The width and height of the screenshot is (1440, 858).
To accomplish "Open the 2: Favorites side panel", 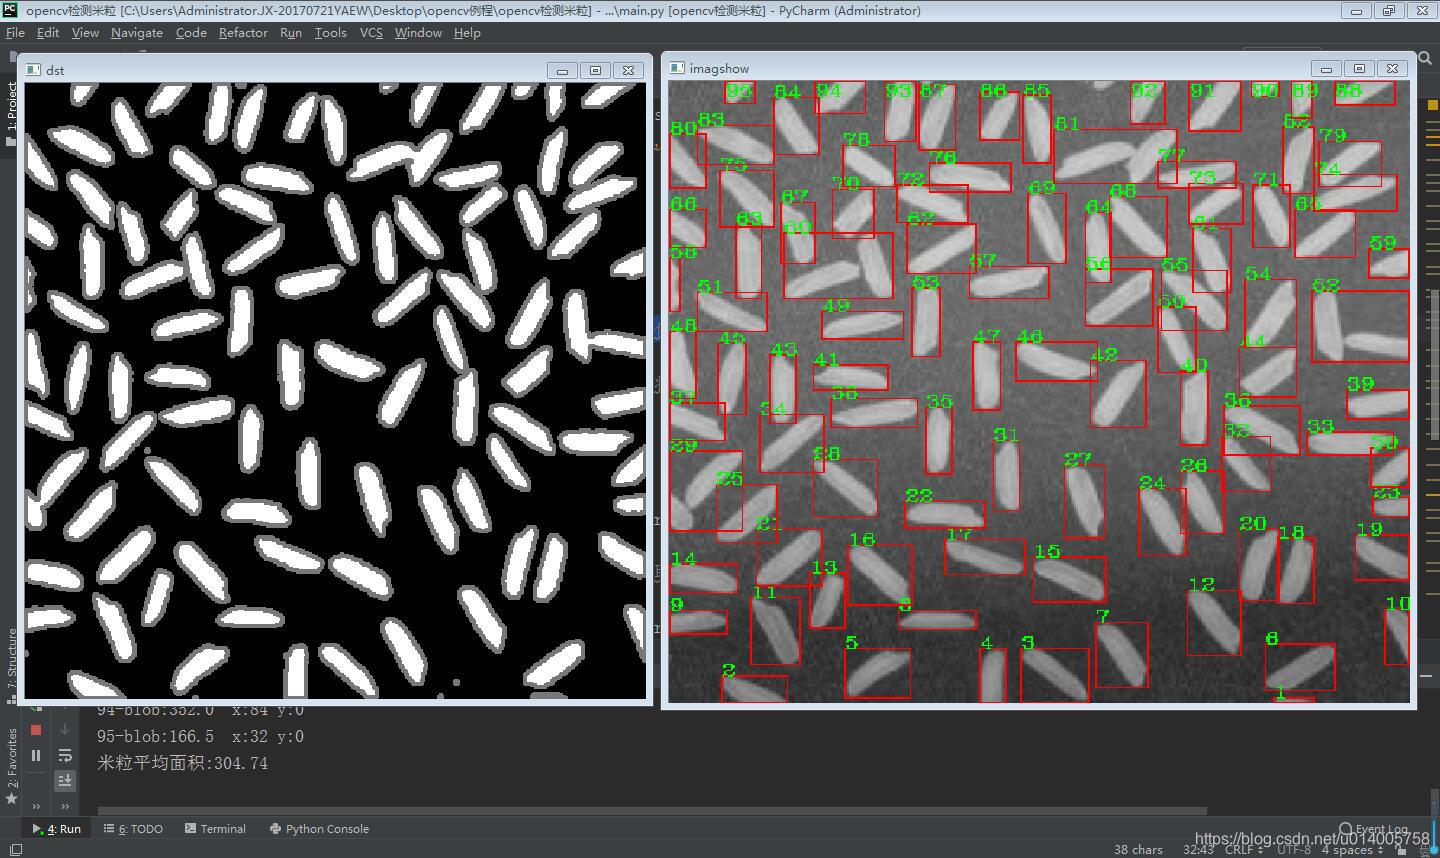I will click(x=12, y=758).
